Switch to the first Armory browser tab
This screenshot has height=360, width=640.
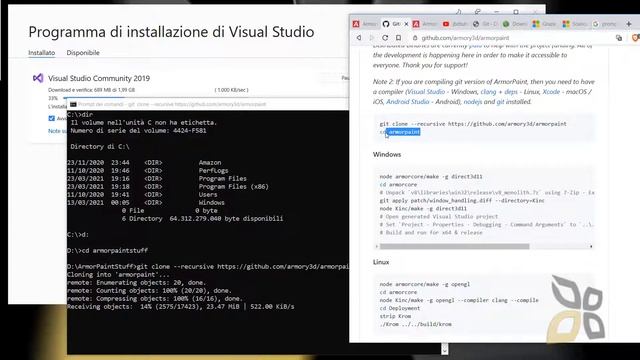pyautogui.click(x=364, y=24)
